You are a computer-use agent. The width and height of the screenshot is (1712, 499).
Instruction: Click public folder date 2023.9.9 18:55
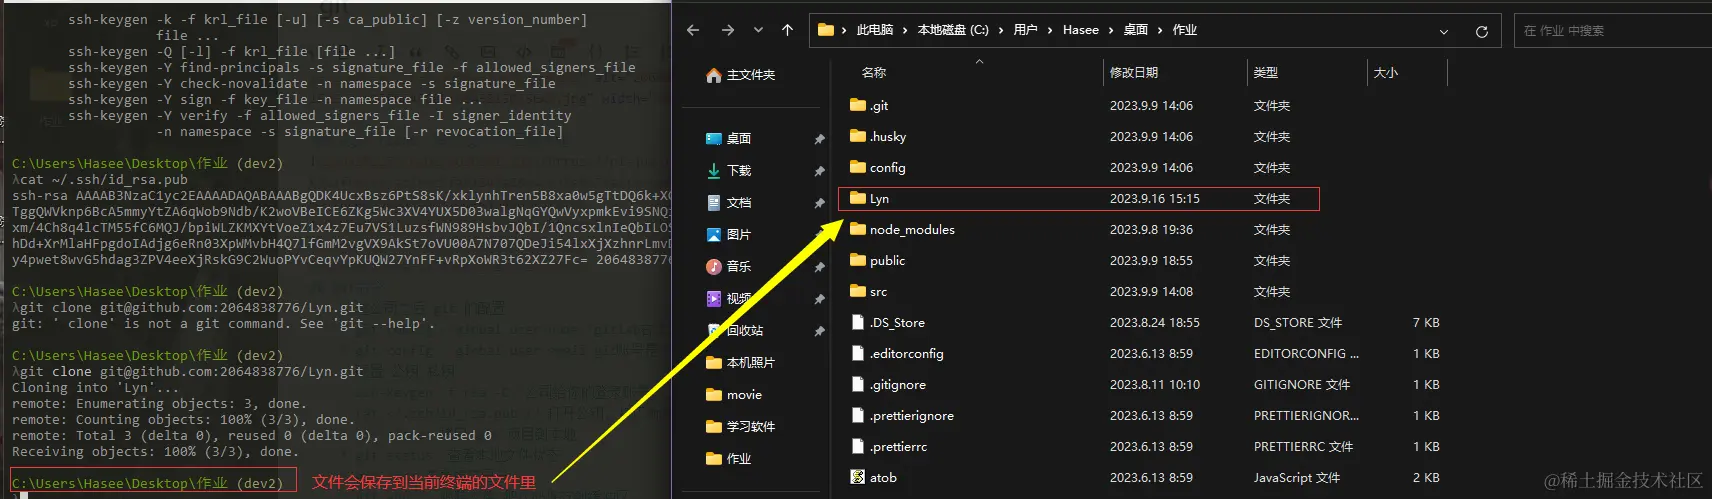1151,261
